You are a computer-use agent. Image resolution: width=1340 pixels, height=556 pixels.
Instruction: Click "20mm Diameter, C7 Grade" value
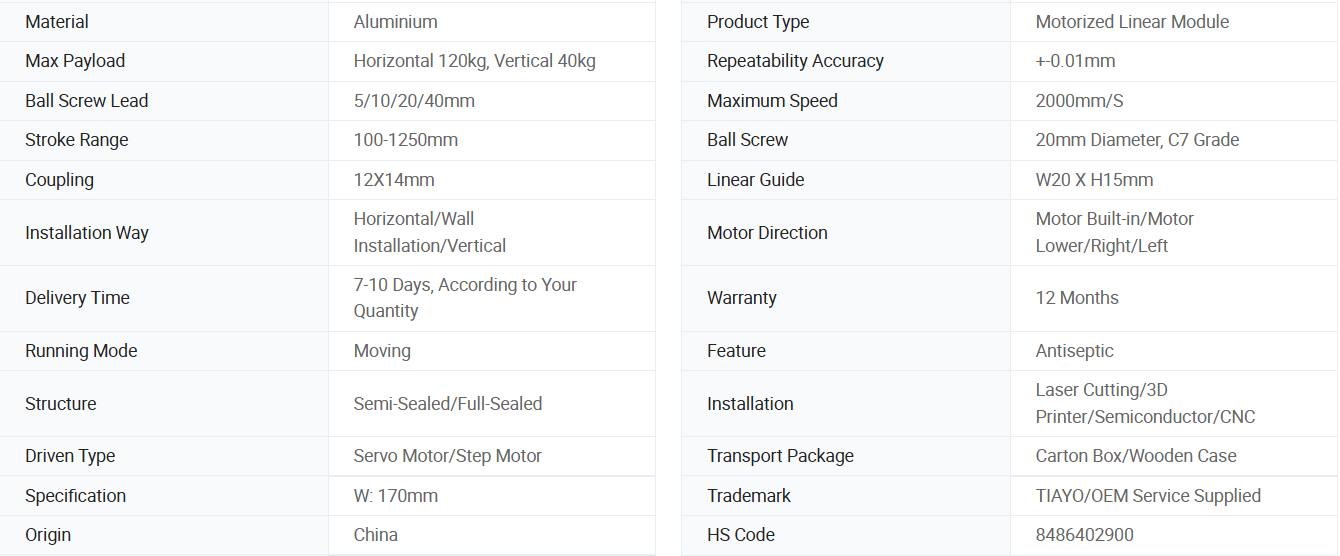click(1137, 140)
